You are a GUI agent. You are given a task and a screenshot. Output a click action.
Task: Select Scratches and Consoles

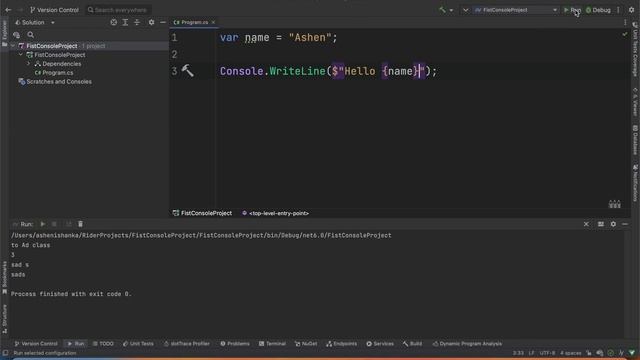[55, 82]
